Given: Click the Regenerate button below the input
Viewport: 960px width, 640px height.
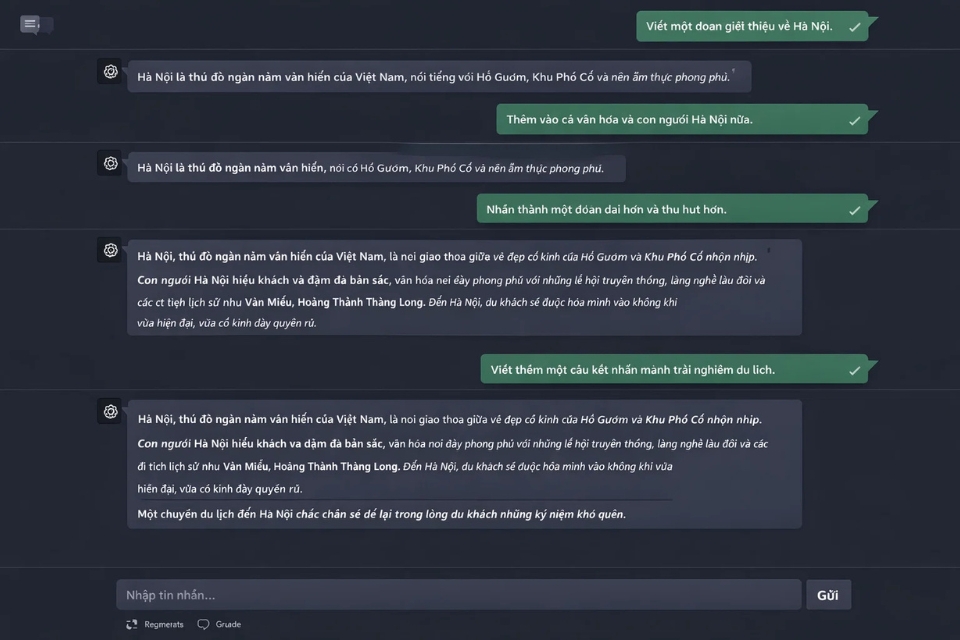Looking at the screenshot, I should pyautogui.click(x=155, y=624).
